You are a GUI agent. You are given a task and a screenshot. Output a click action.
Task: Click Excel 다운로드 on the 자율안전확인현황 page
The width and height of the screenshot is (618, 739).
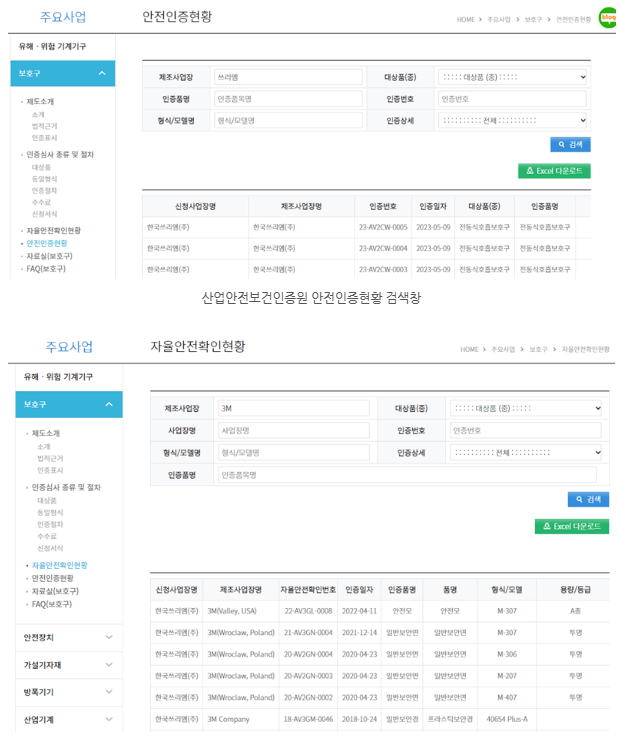click(572, 526)
